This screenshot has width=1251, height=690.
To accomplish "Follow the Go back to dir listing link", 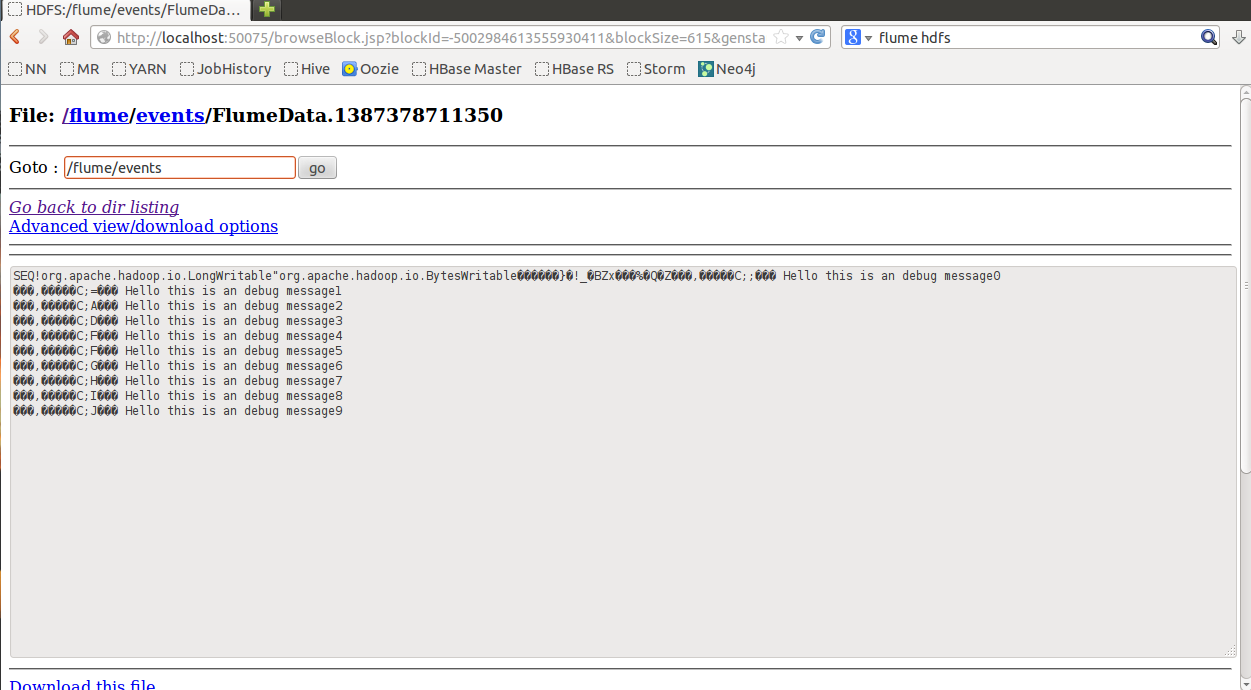I will (93, 207).
